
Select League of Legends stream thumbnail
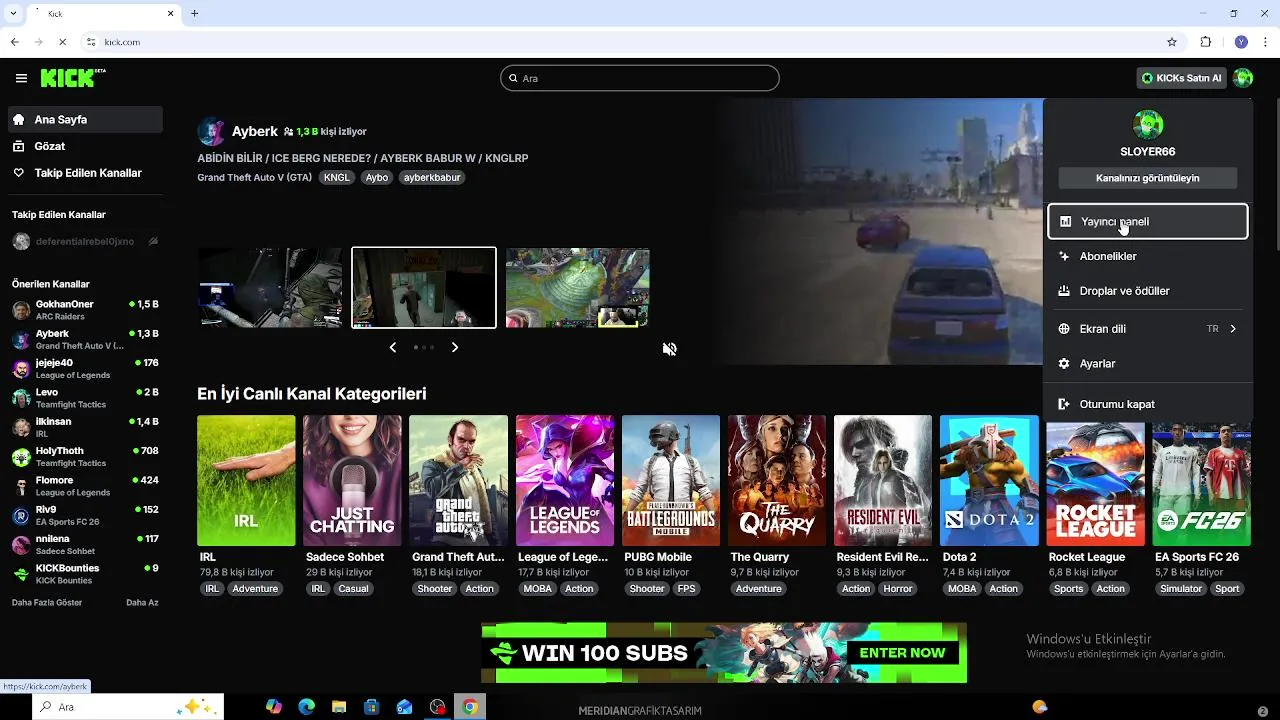click(x=578, y=287)
